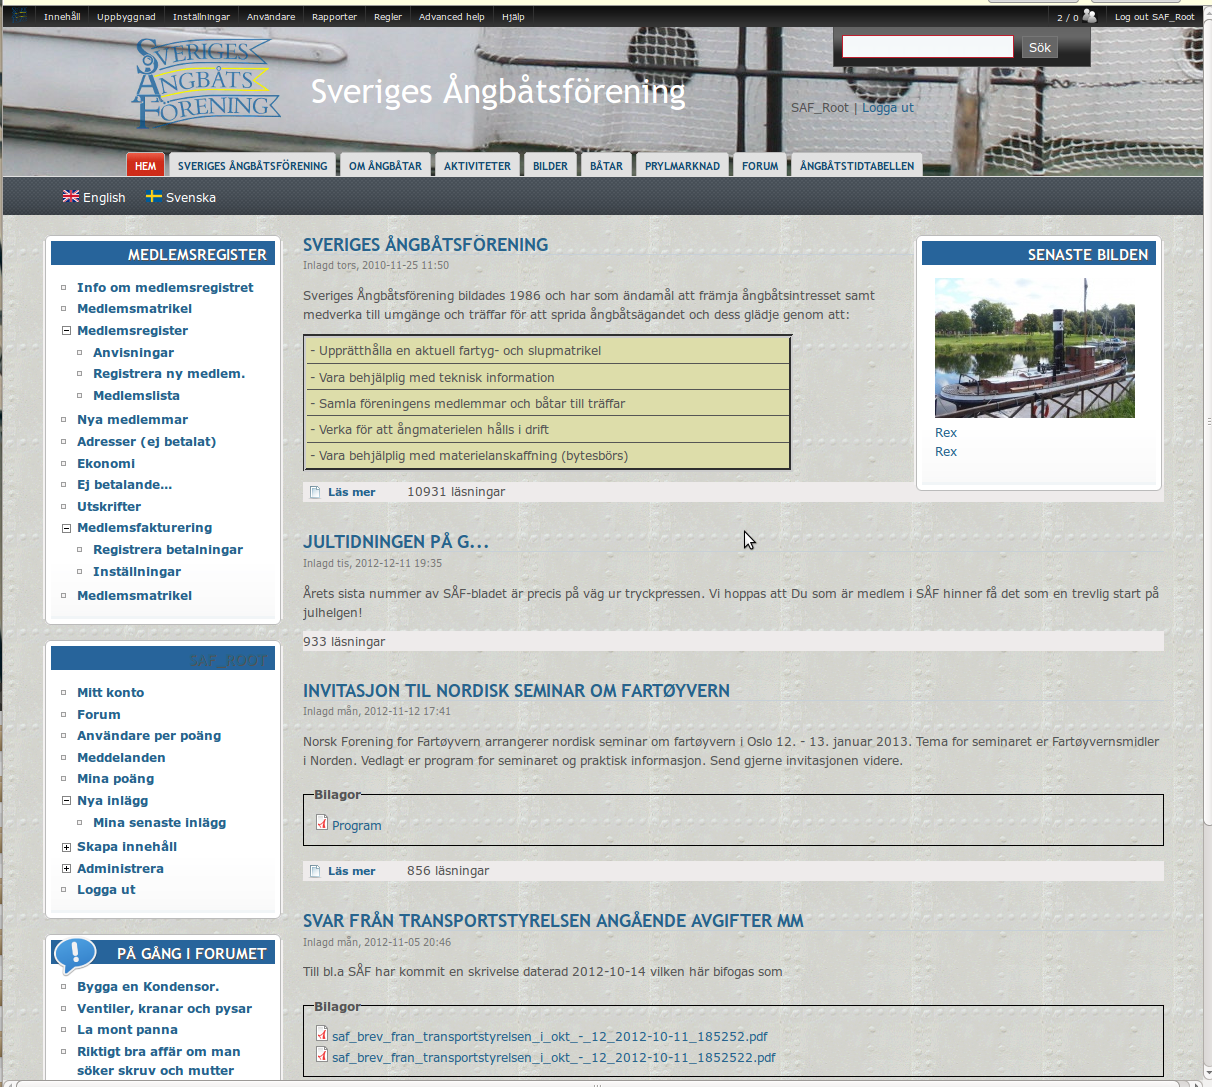This screenshot has width=1212, height=1087.
Task: Click the search text input field
Action: point(927,47)
